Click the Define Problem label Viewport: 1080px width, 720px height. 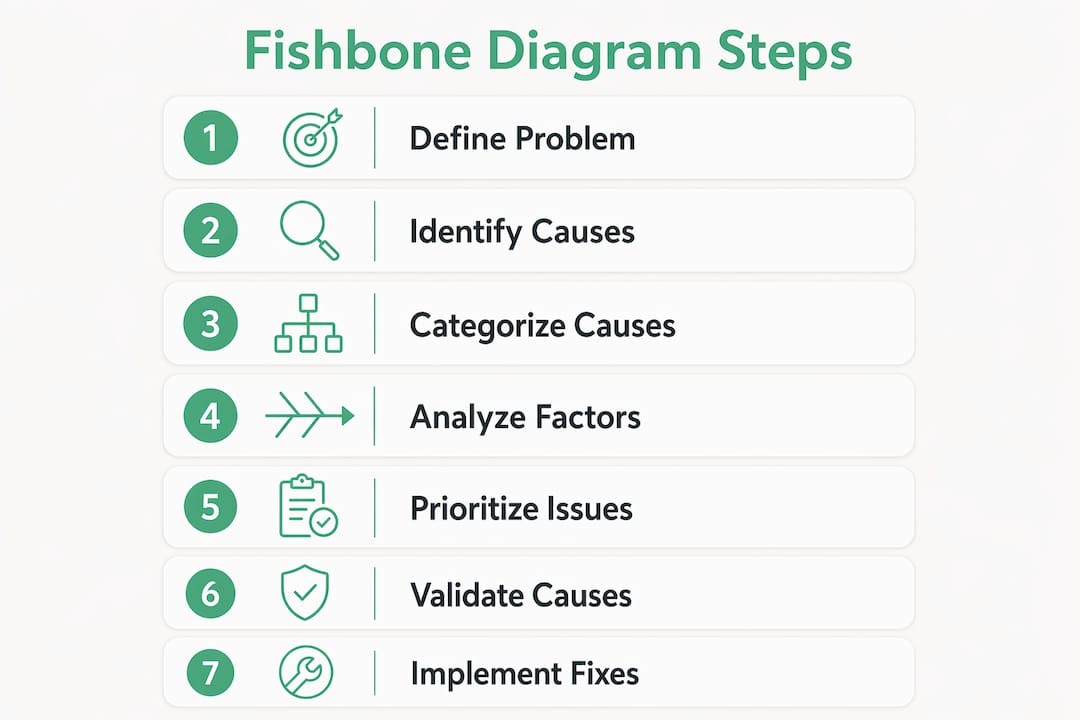click(x=522, y=138)
